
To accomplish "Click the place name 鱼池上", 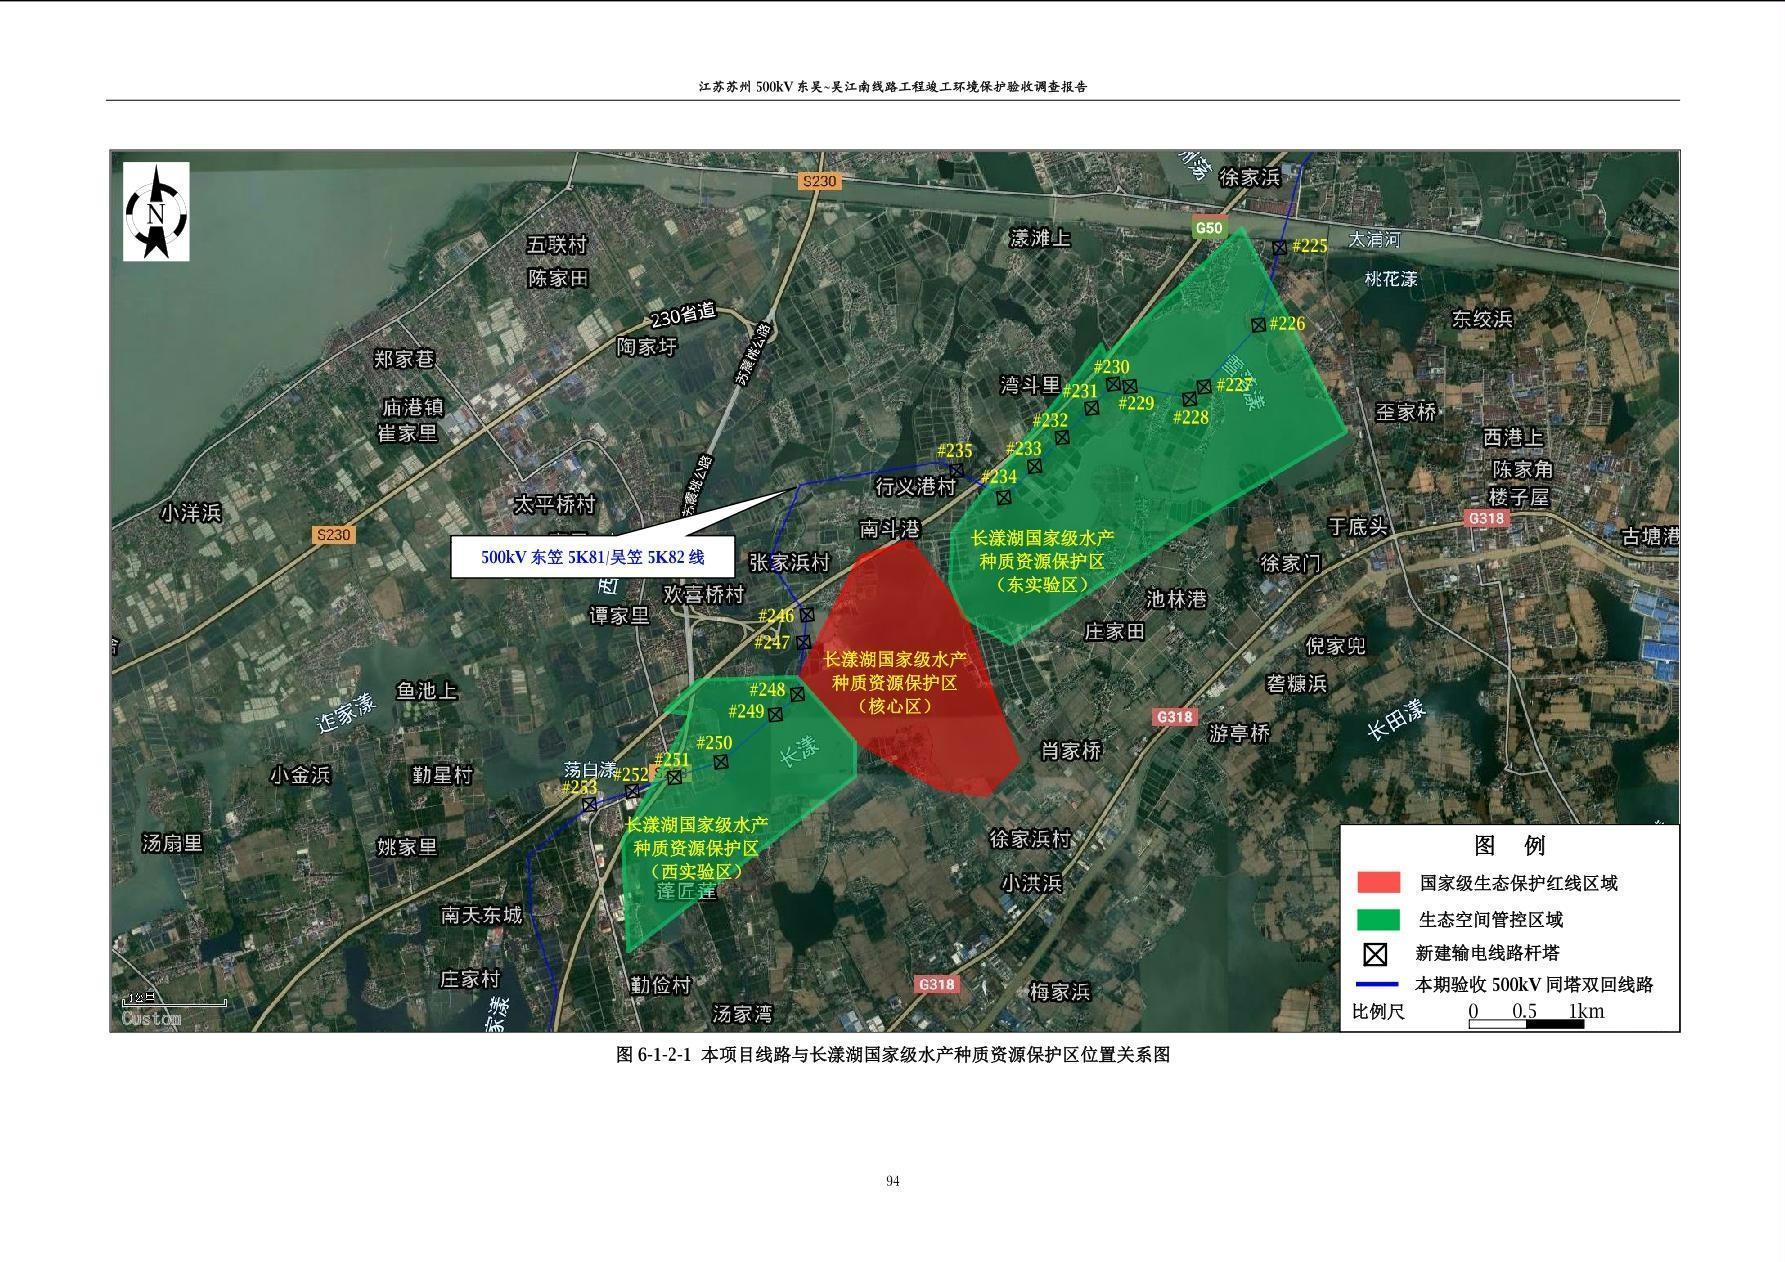I will point(427,690).
